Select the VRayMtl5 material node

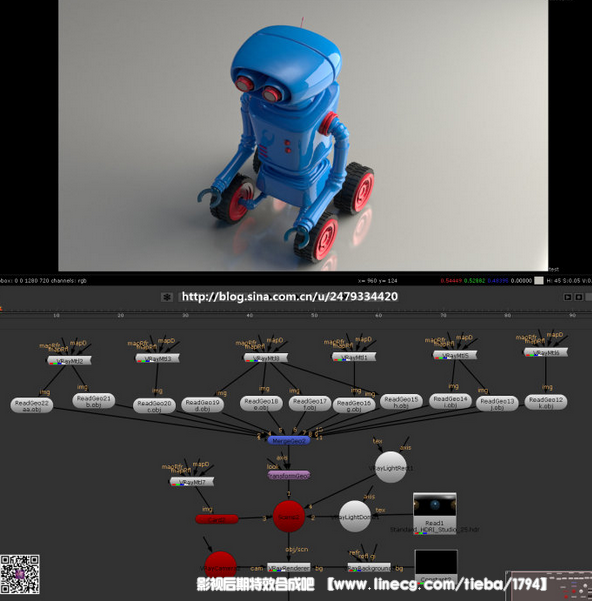click(x=455, y=355)
